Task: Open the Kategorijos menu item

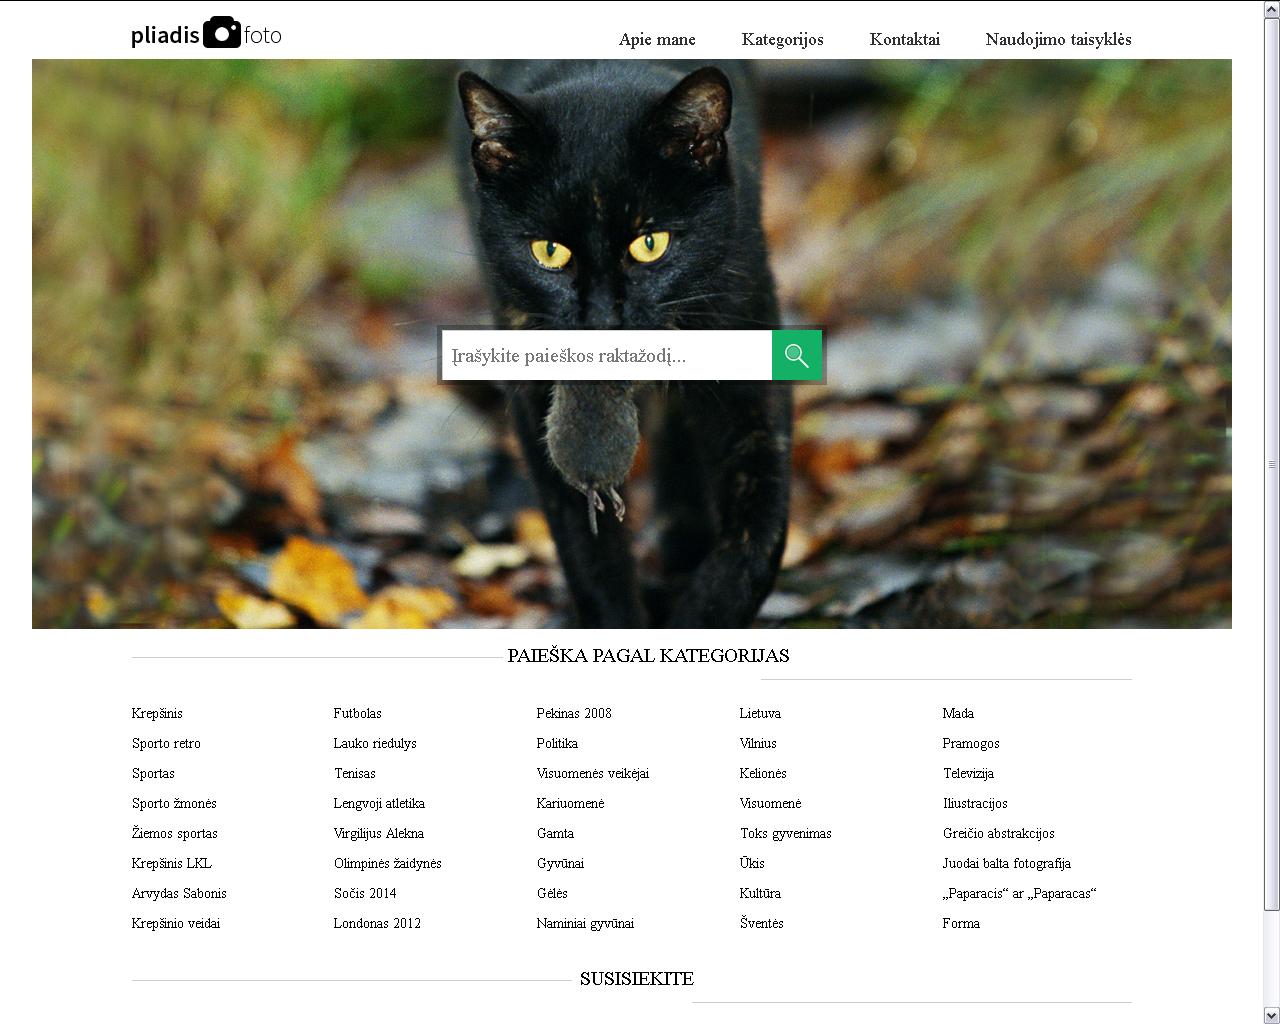Action: [782, 39]
